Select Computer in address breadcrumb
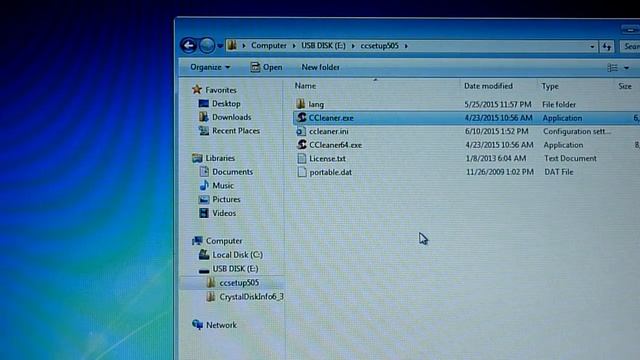This screenshot has height=360, width=640. (x=269, y=45)
